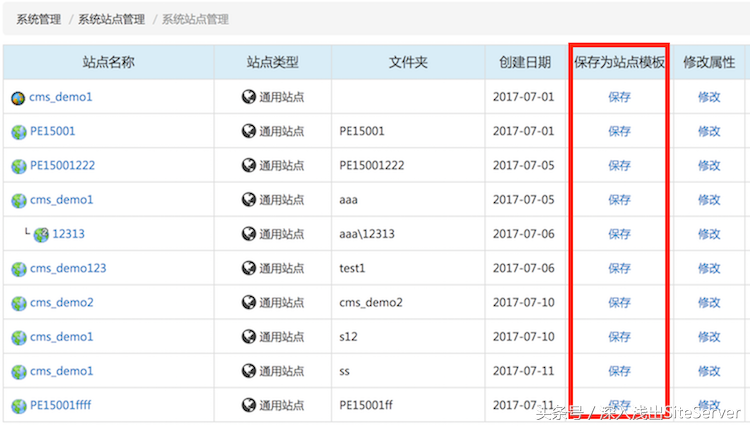Click the orange globe icon of the 2017-07-01 cms_demo1 site
Screen dimensions: 750x426
pyautogui.click(x=18, y=98)
